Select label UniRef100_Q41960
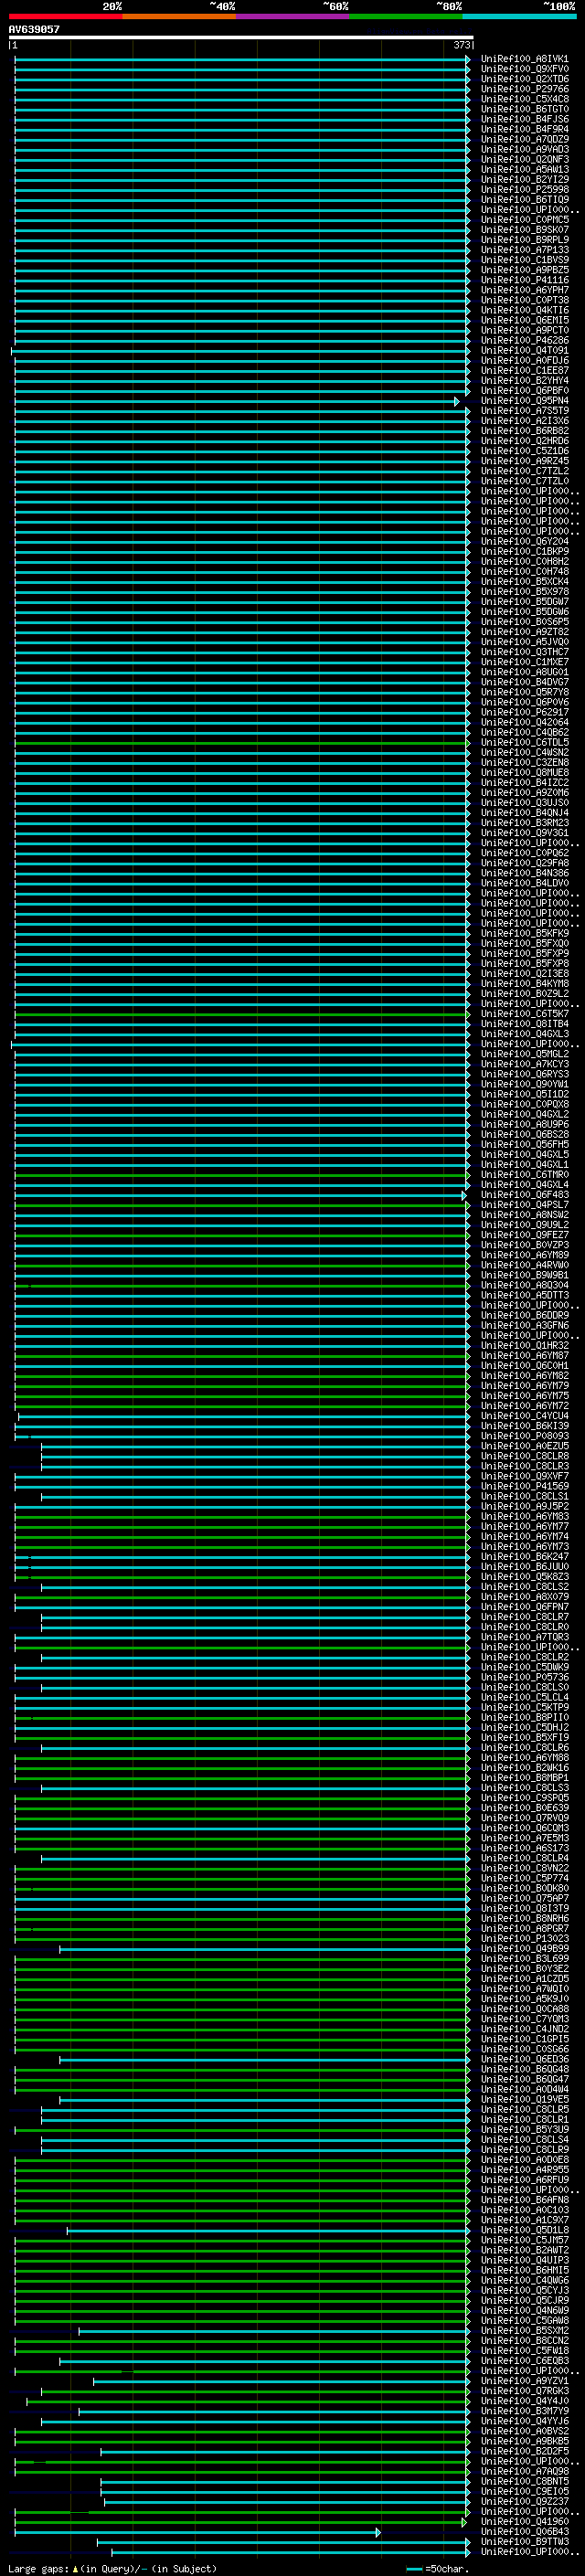The image size is (585, 2576). 524,2521
